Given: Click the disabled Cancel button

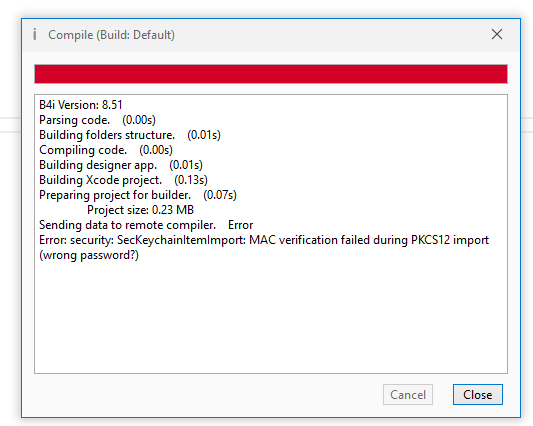Looking at the screenshot, I should coord(408,395).
